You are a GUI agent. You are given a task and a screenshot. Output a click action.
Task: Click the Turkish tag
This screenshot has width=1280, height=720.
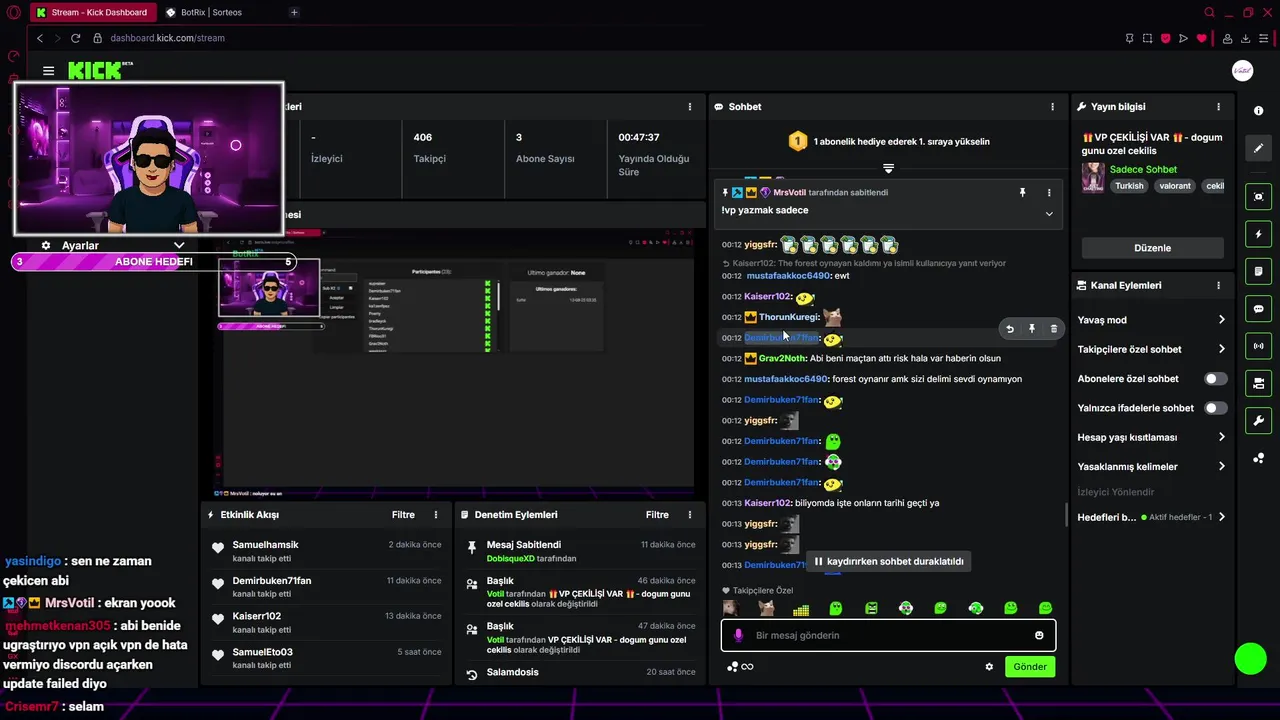point(1129,186)
